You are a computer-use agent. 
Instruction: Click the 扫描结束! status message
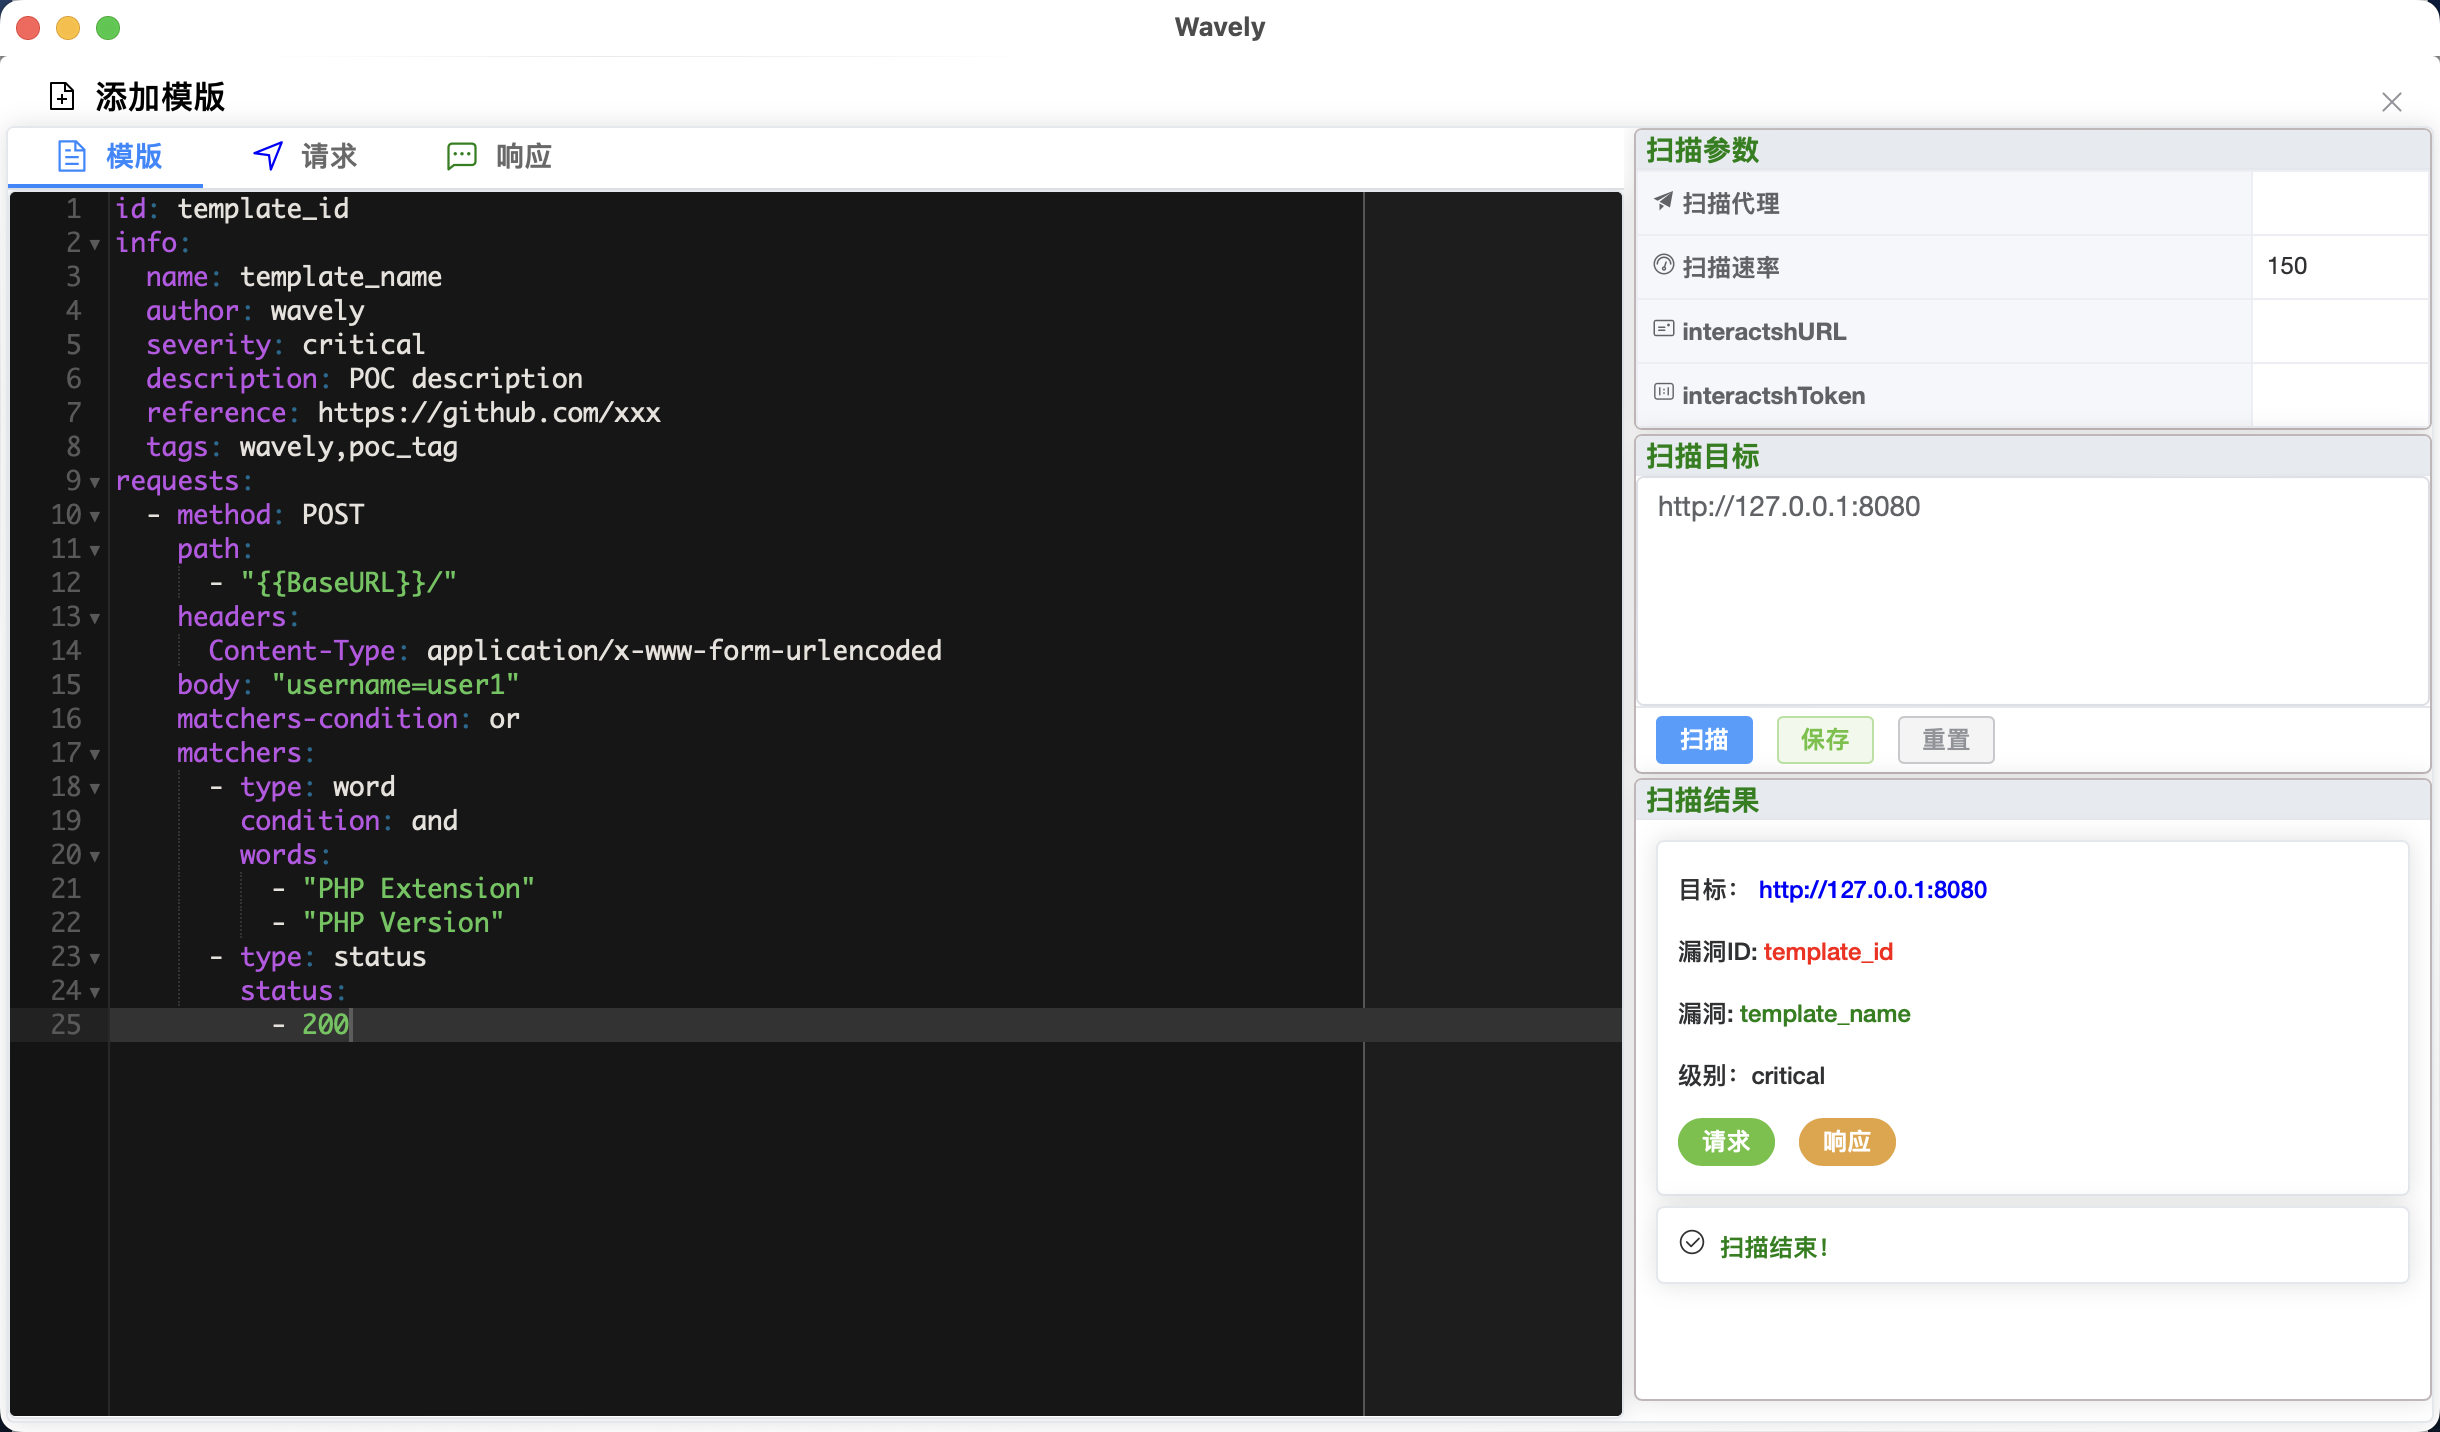1774,1247
